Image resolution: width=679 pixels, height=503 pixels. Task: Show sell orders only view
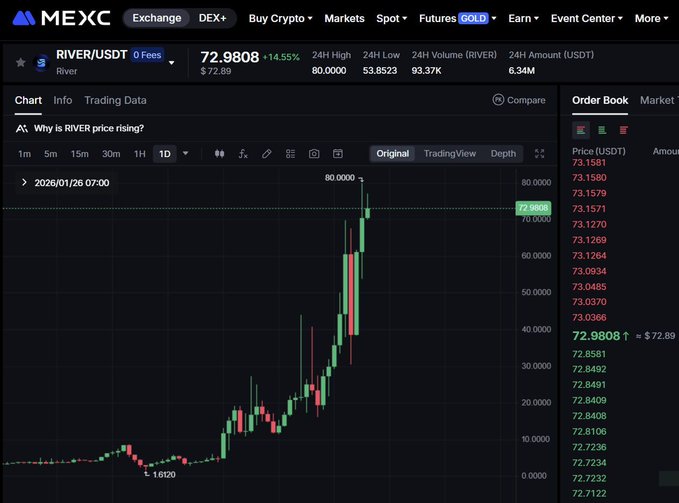pyautogui.click(x=624, y=130)
